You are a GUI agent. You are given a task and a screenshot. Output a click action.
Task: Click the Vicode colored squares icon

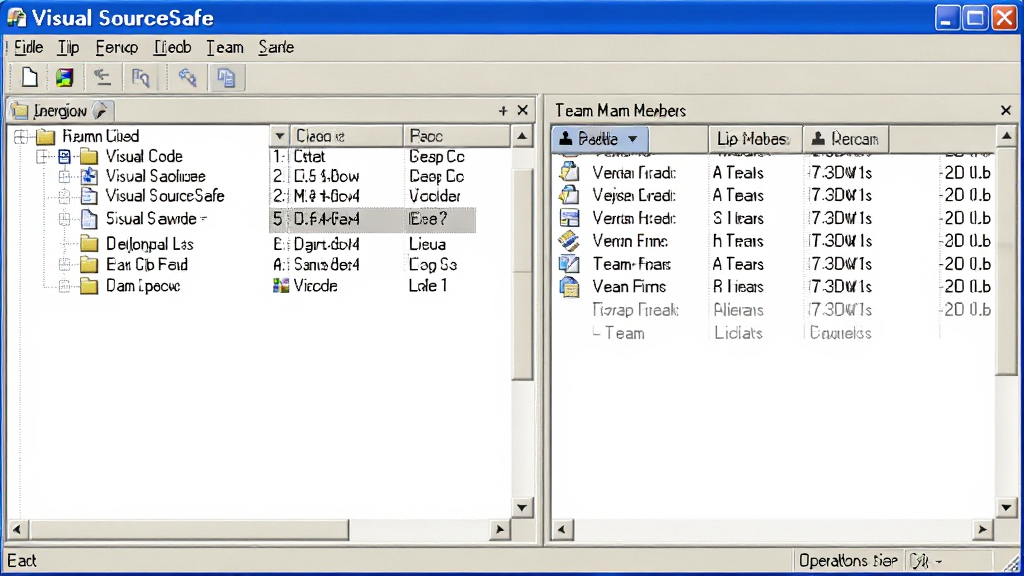coord(281,285)
